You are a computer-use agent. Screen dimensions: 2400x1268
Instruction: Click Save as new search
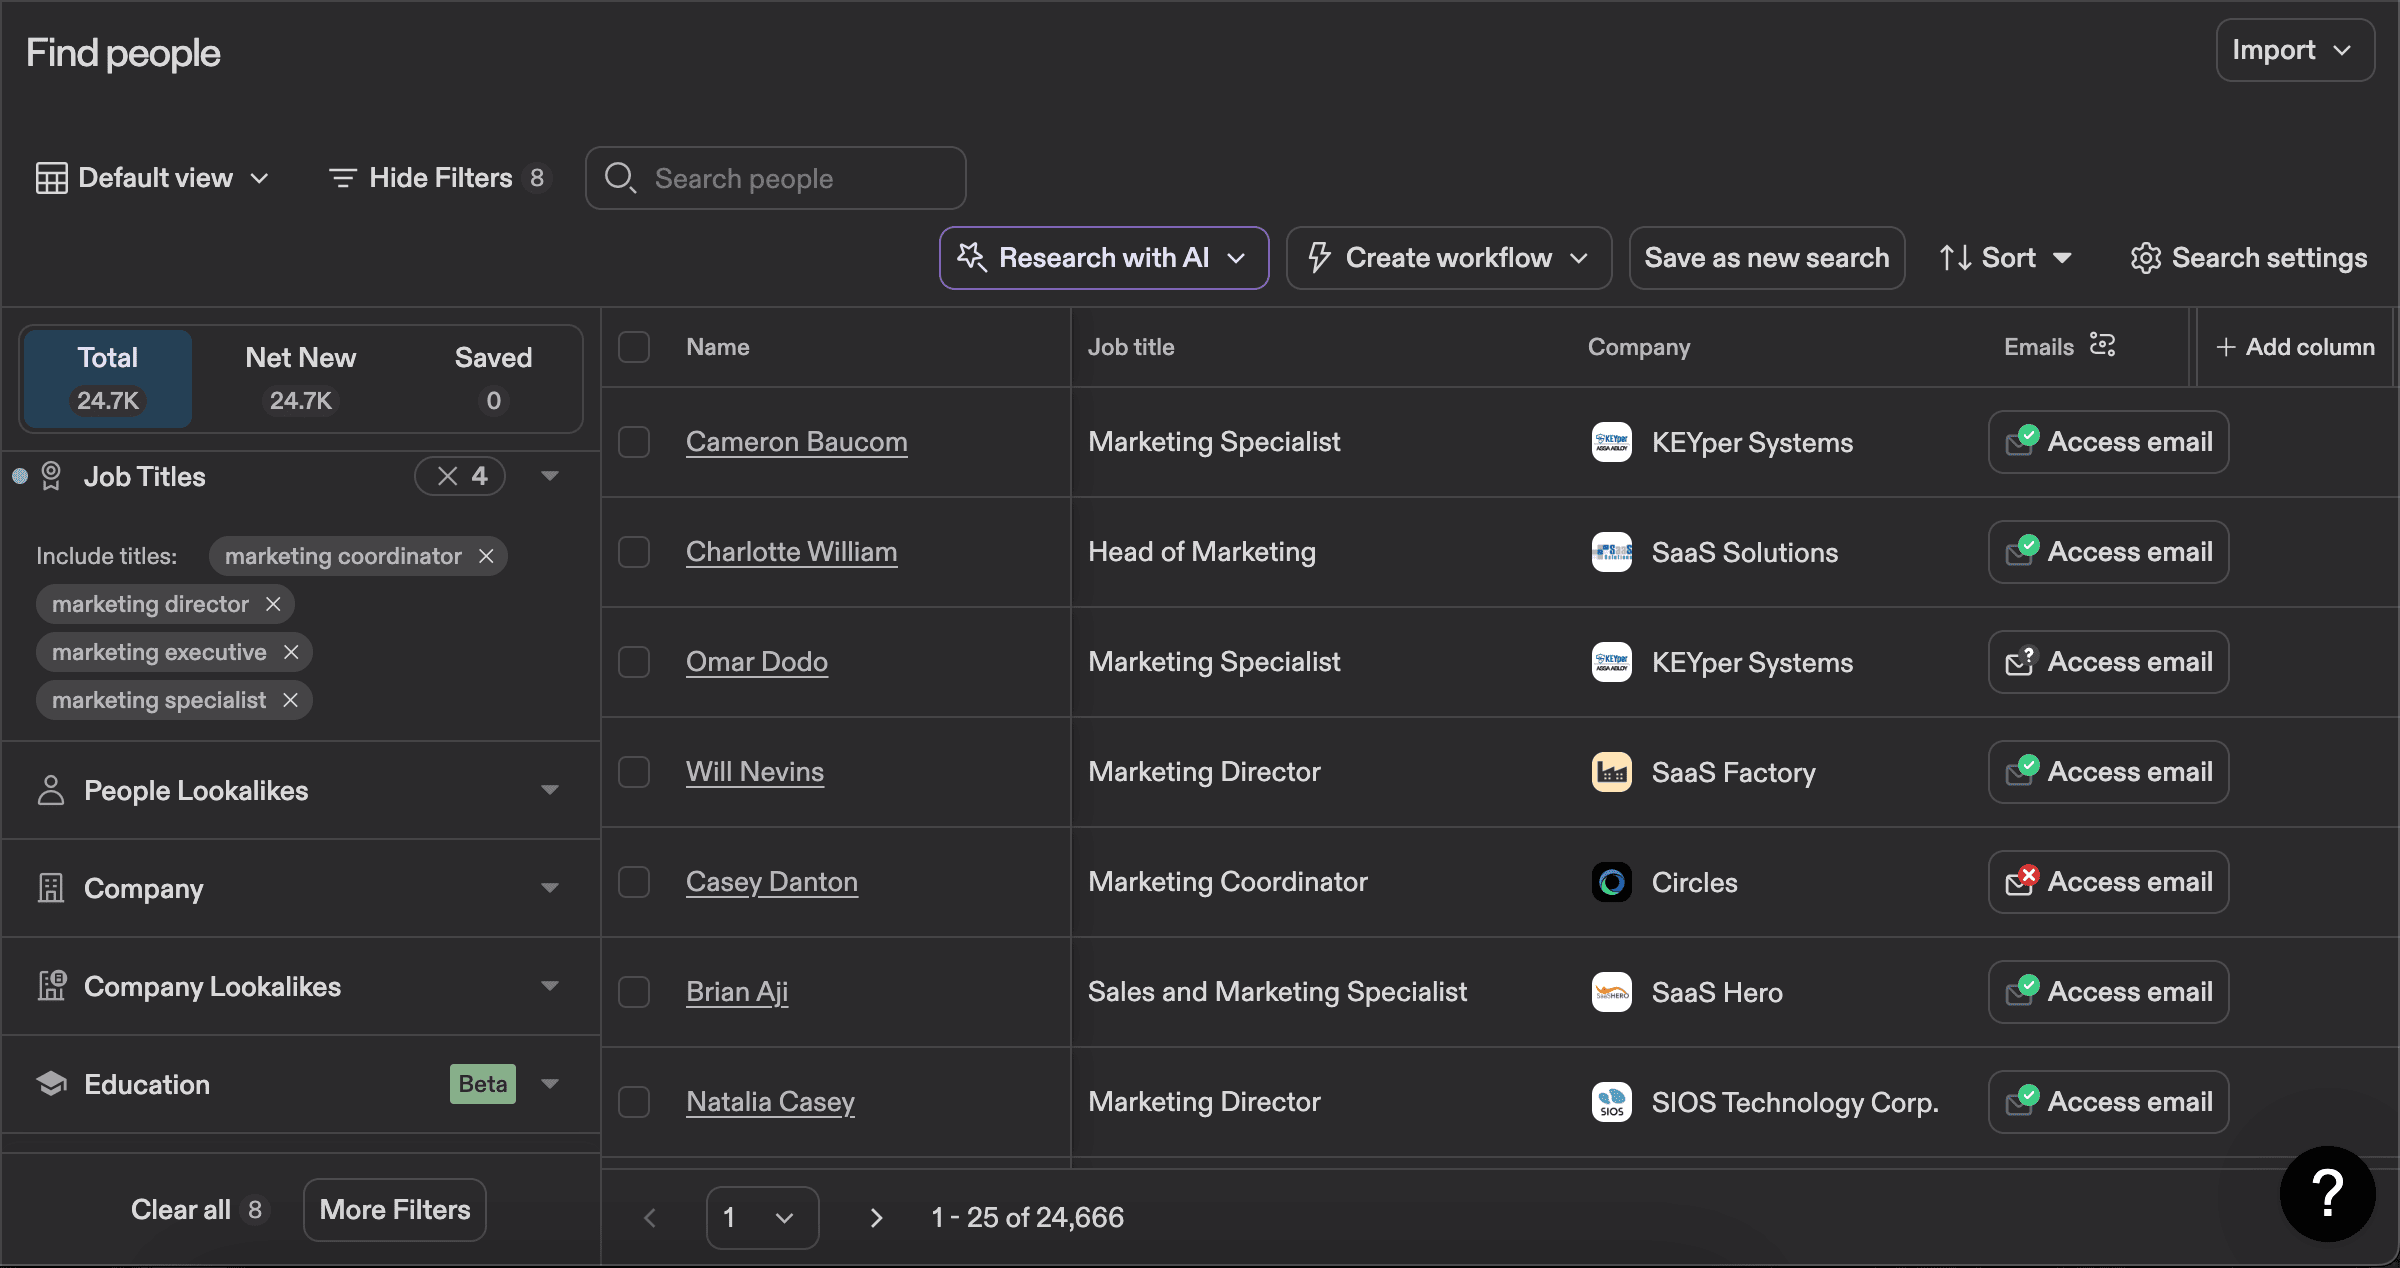point(1766,257)
